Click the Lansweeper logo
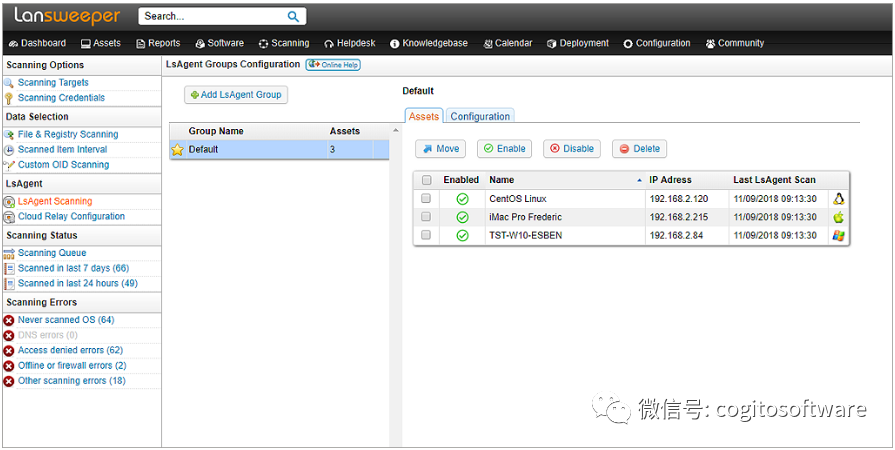The height and width of the screenshot is (450, 895). click(67, 17)
